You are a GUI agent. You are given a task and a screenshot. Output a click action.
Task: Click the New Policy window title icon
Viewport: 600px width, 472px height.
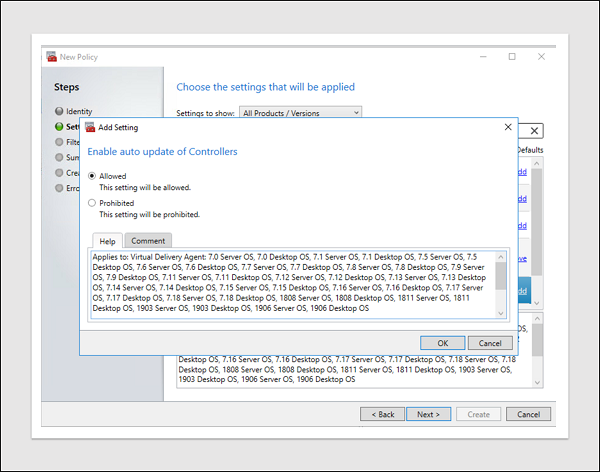pyautogui.click(x=51, y=57)
